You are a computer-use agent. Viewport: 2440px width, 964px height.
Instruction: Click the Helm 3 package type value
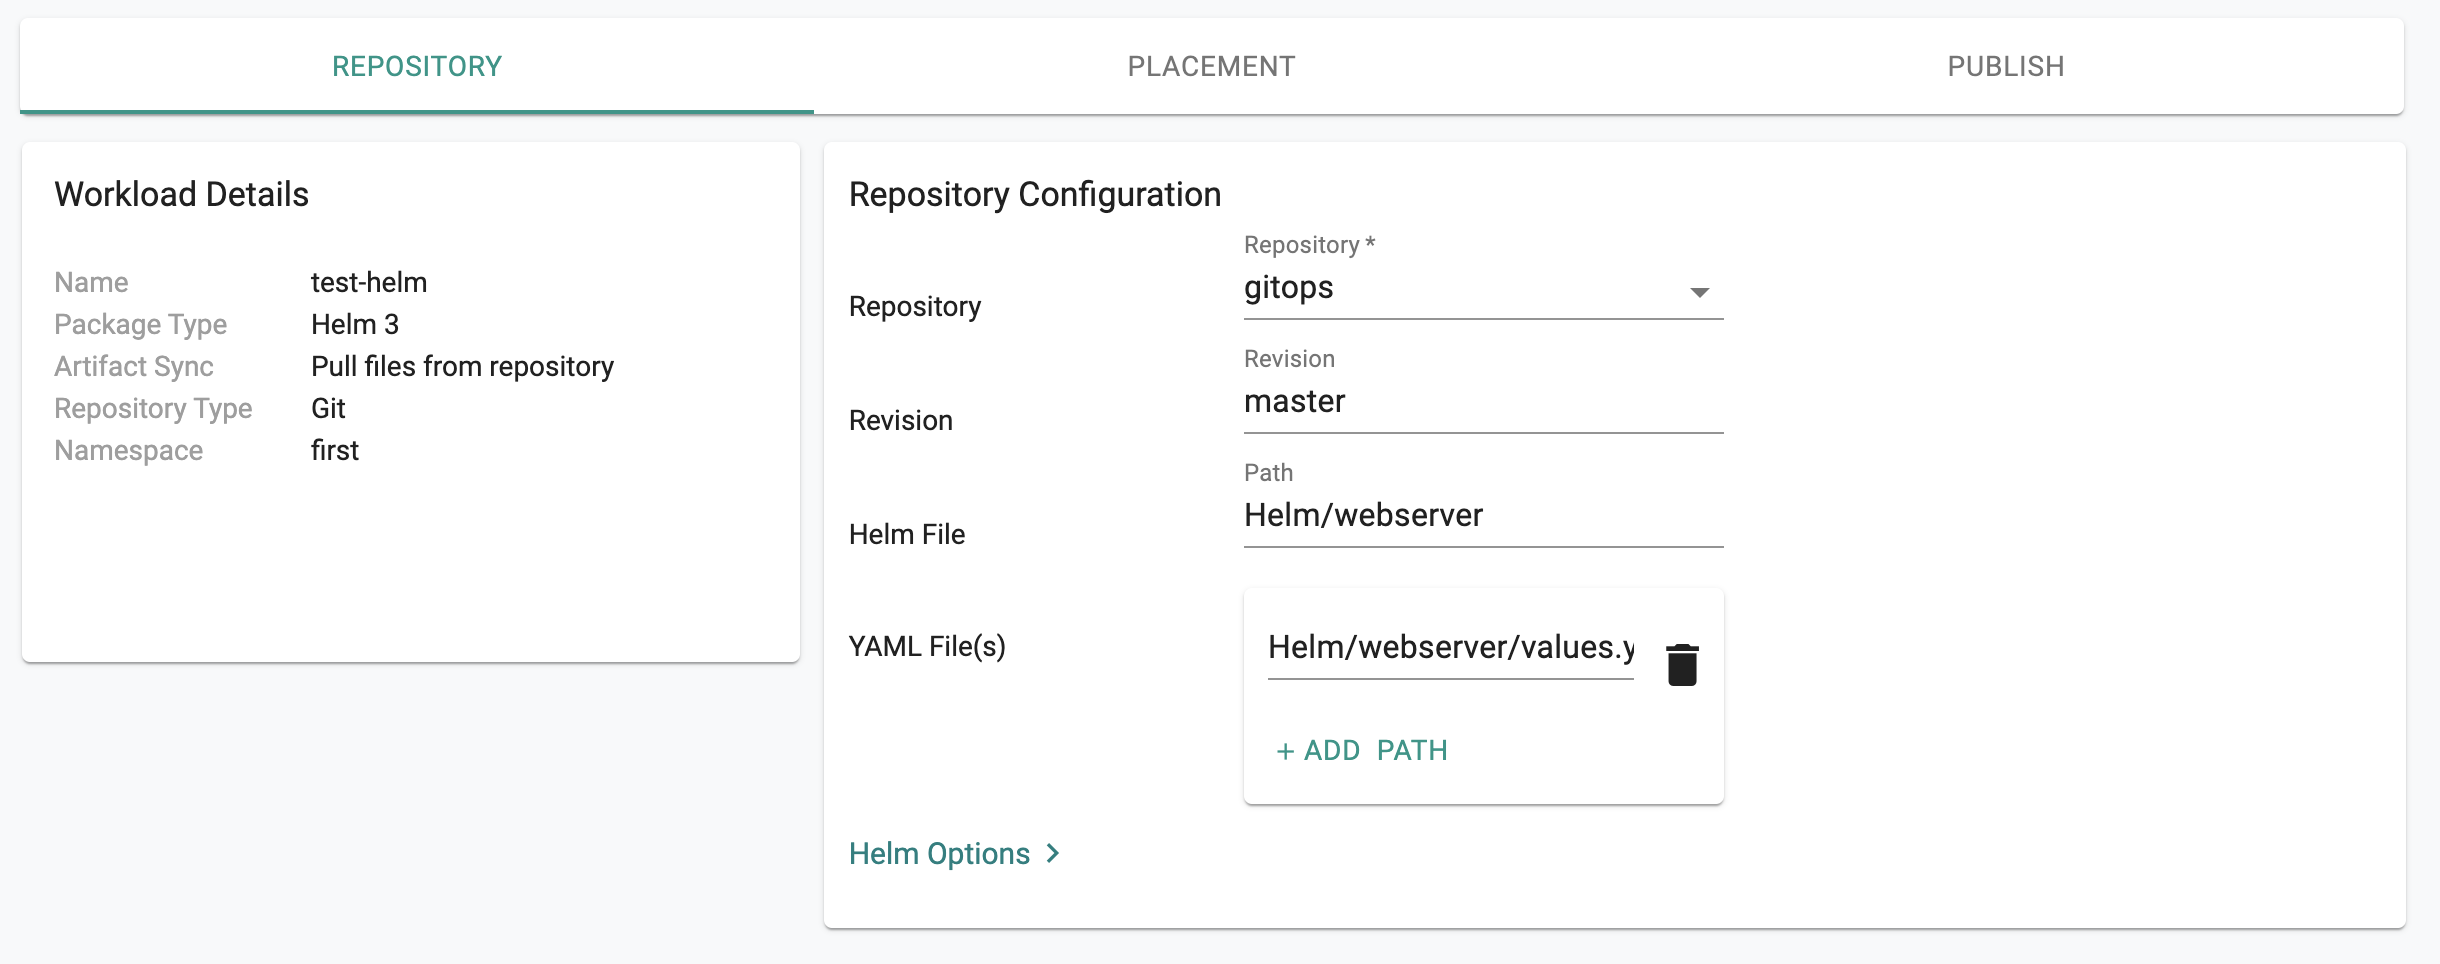pyautogui.click(x=355, y=325)
